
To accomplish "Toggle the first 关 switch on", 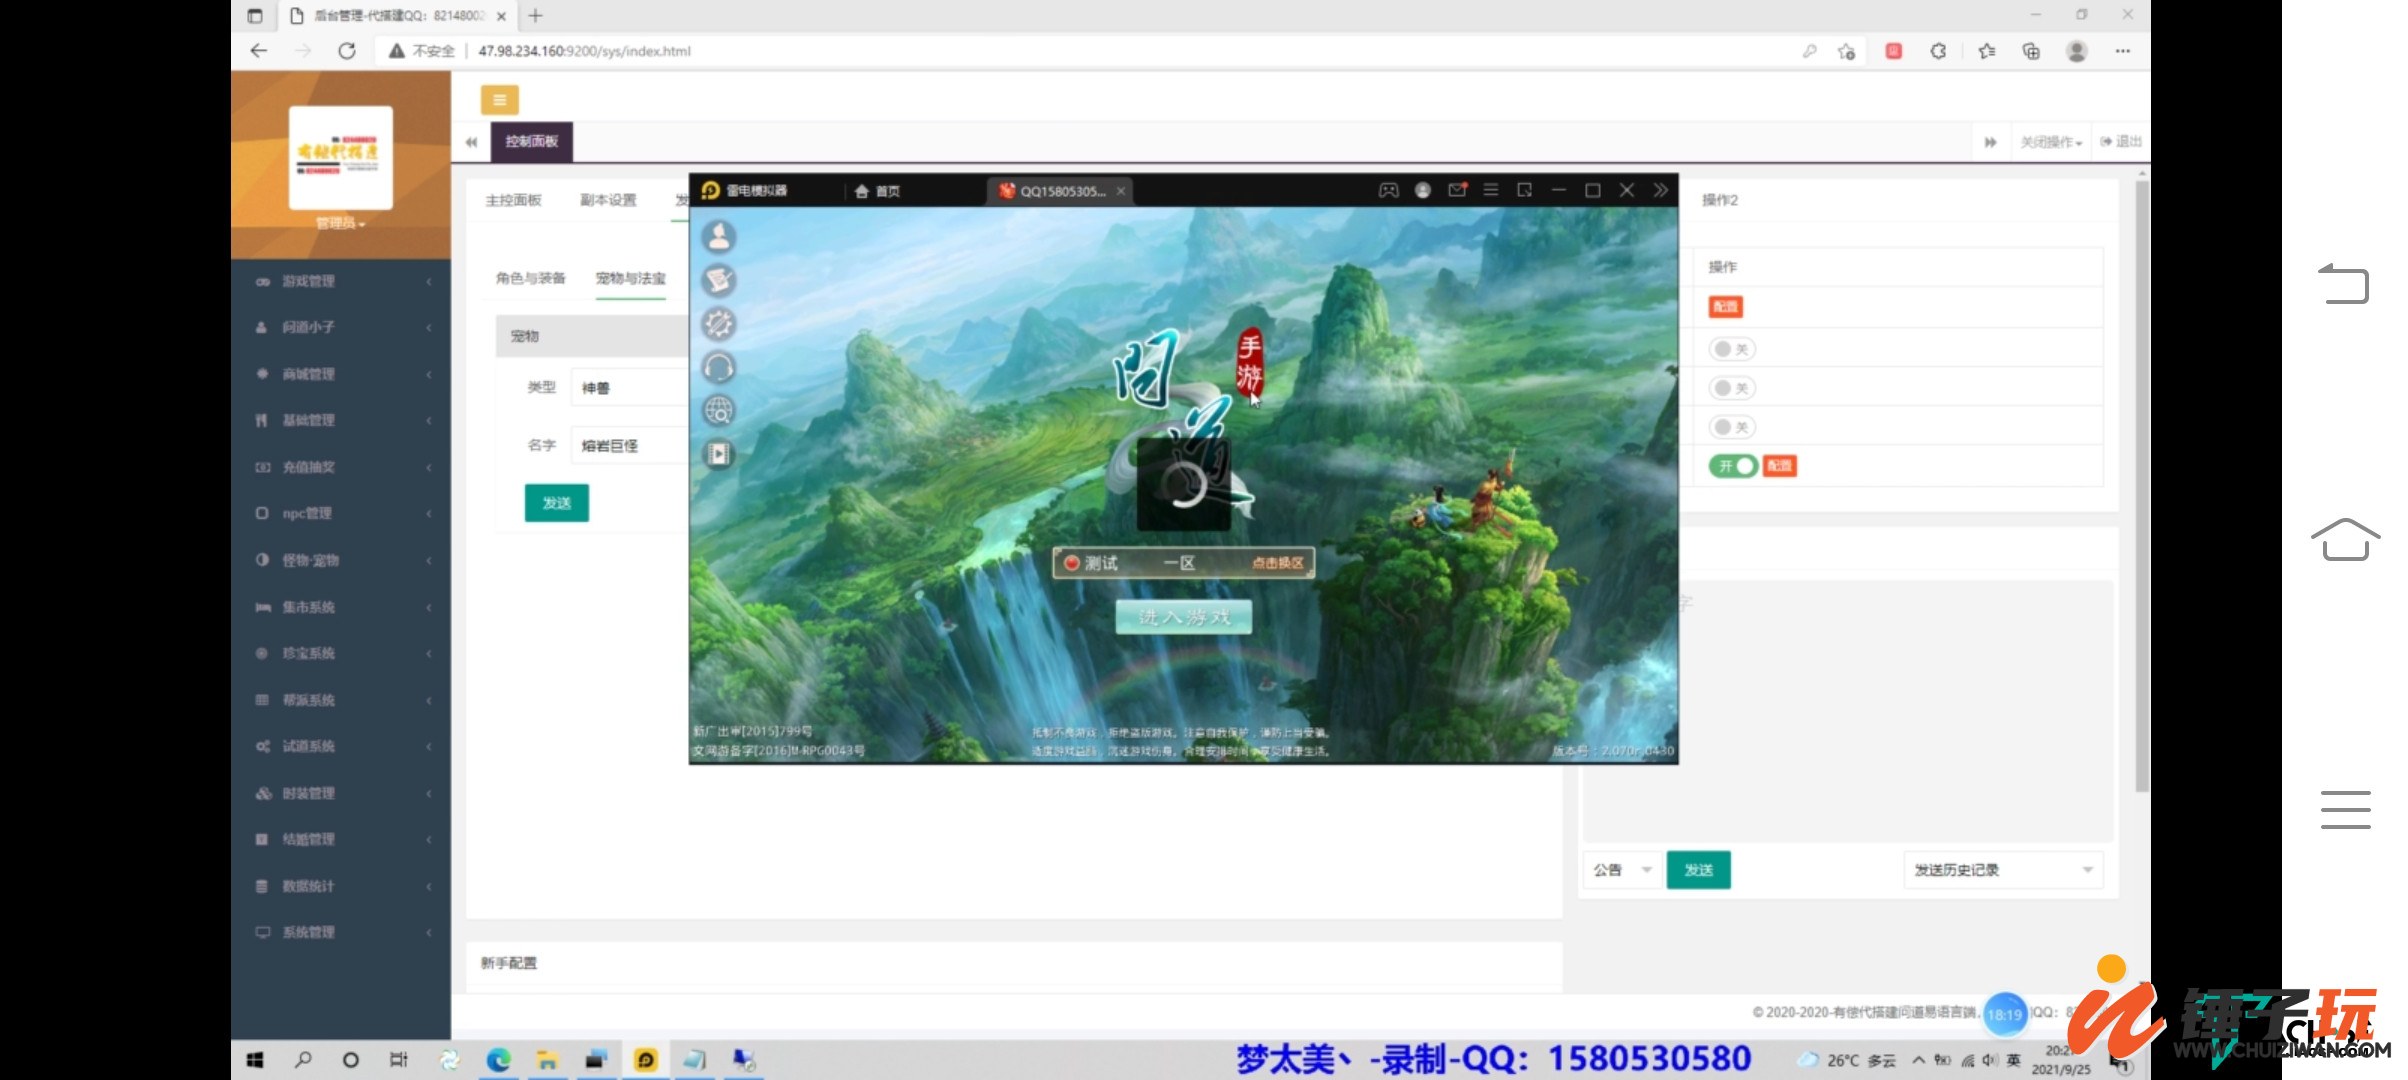I will pyautogui.click(x=1732, y=349).
